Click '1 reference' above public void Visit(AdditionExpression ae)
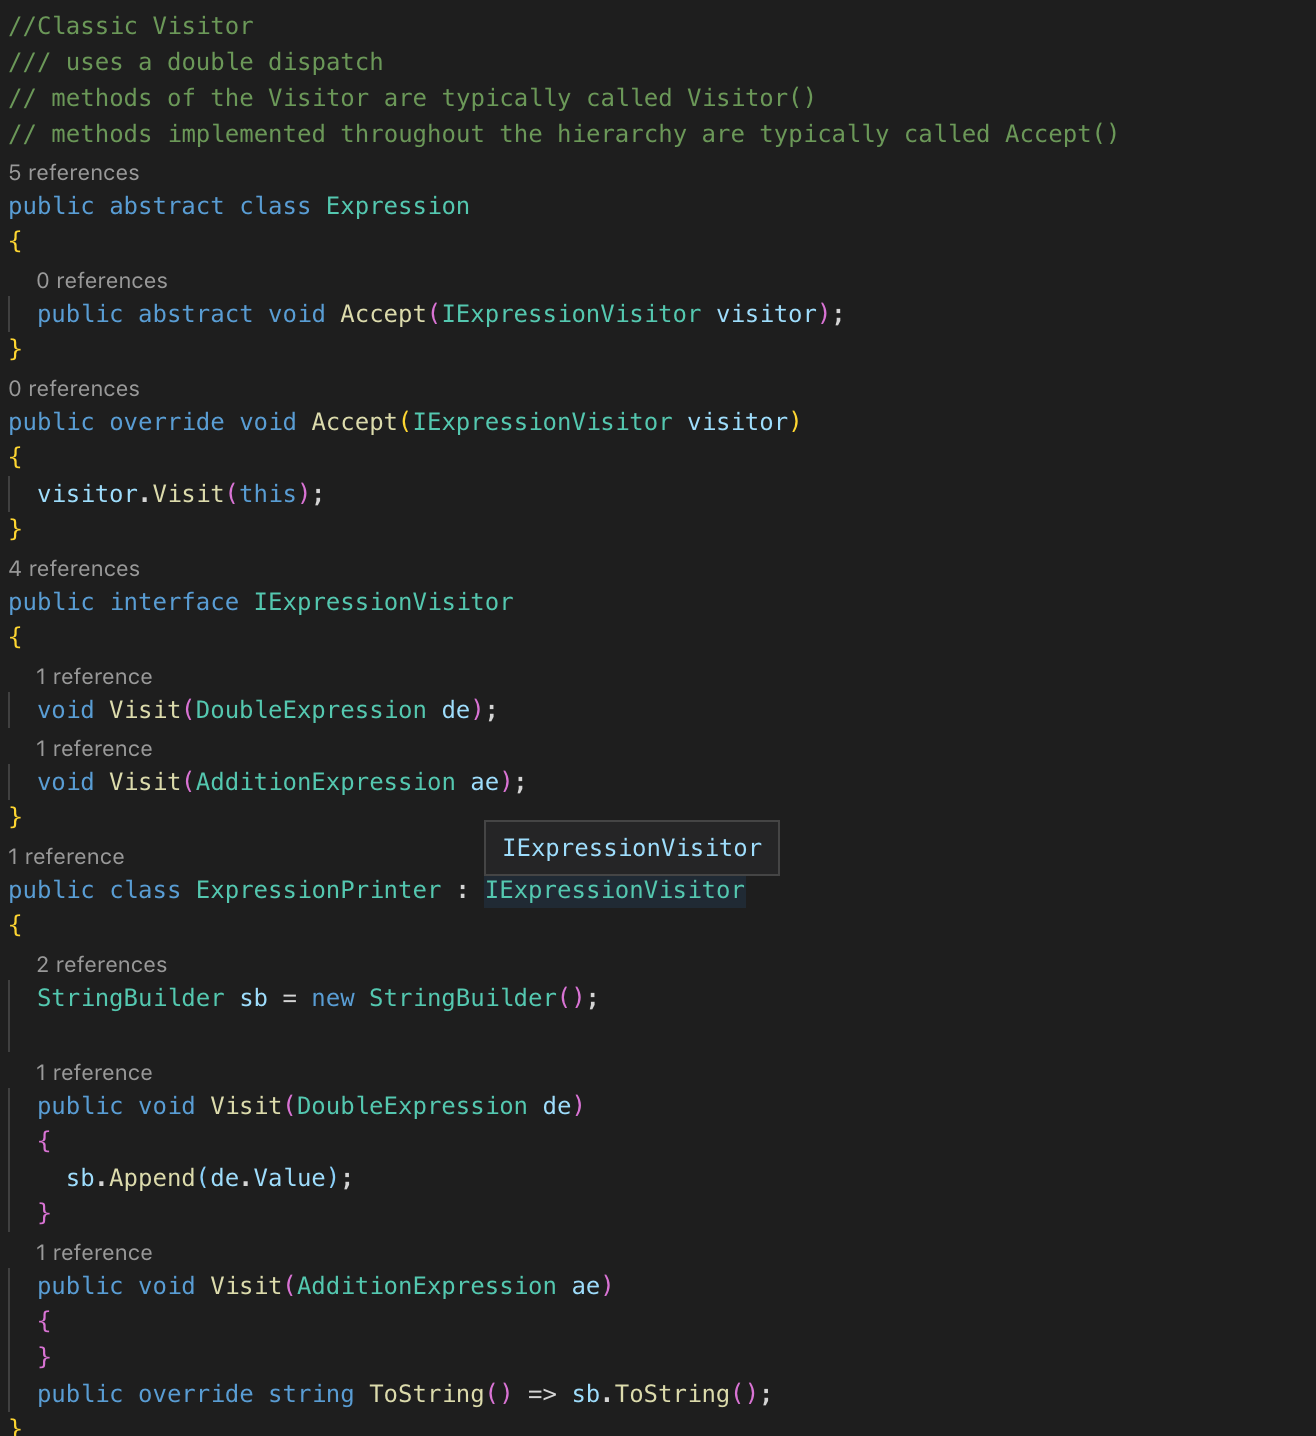The height and width of the screenshot is (1436, 1316). 95,1253
